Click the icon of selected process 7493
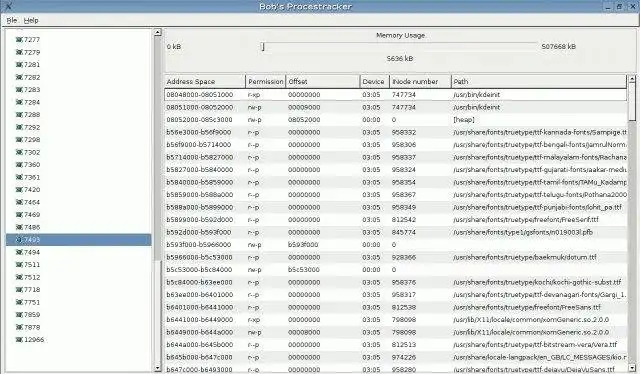 [19, 240]
